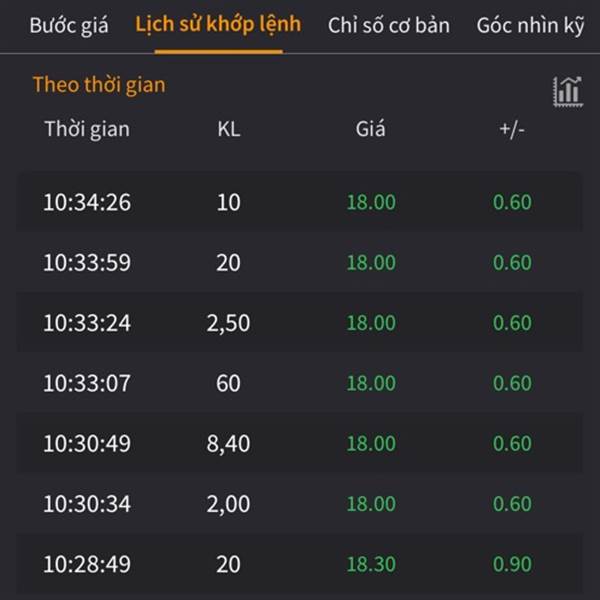Click the Thời gian column header
Screen dimensions: 600x600
[87, 129]
